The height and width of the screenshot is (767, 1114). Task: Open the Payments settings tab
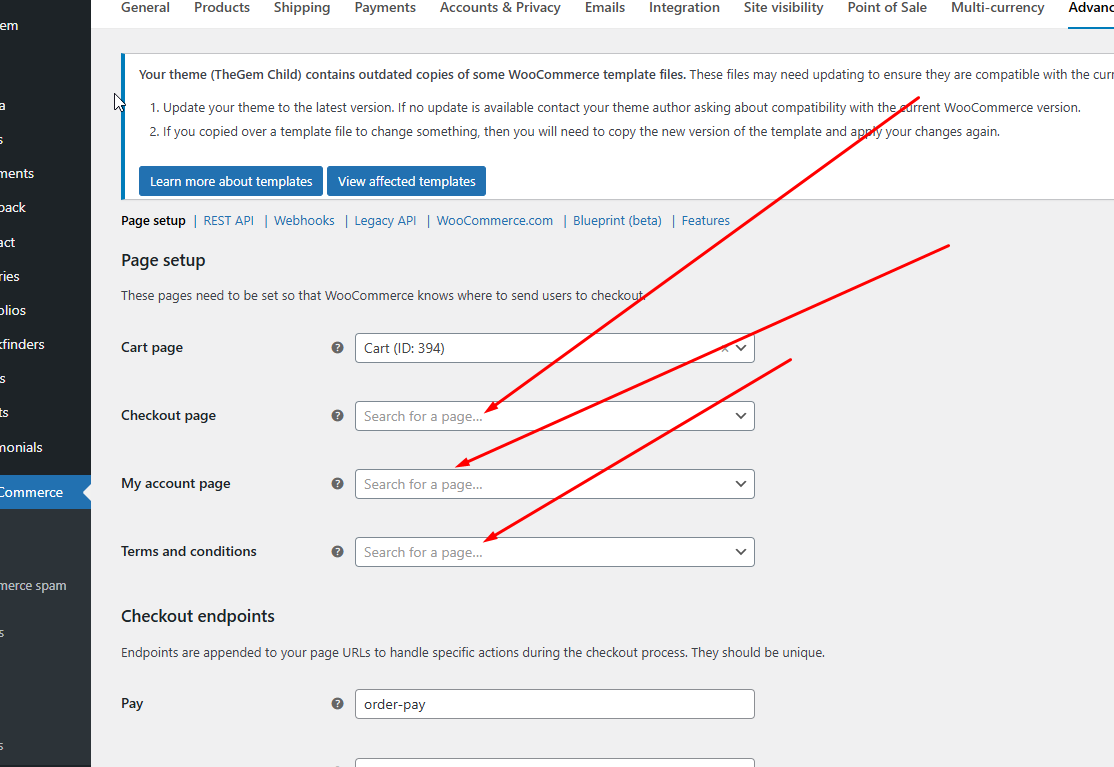point(385,8)
